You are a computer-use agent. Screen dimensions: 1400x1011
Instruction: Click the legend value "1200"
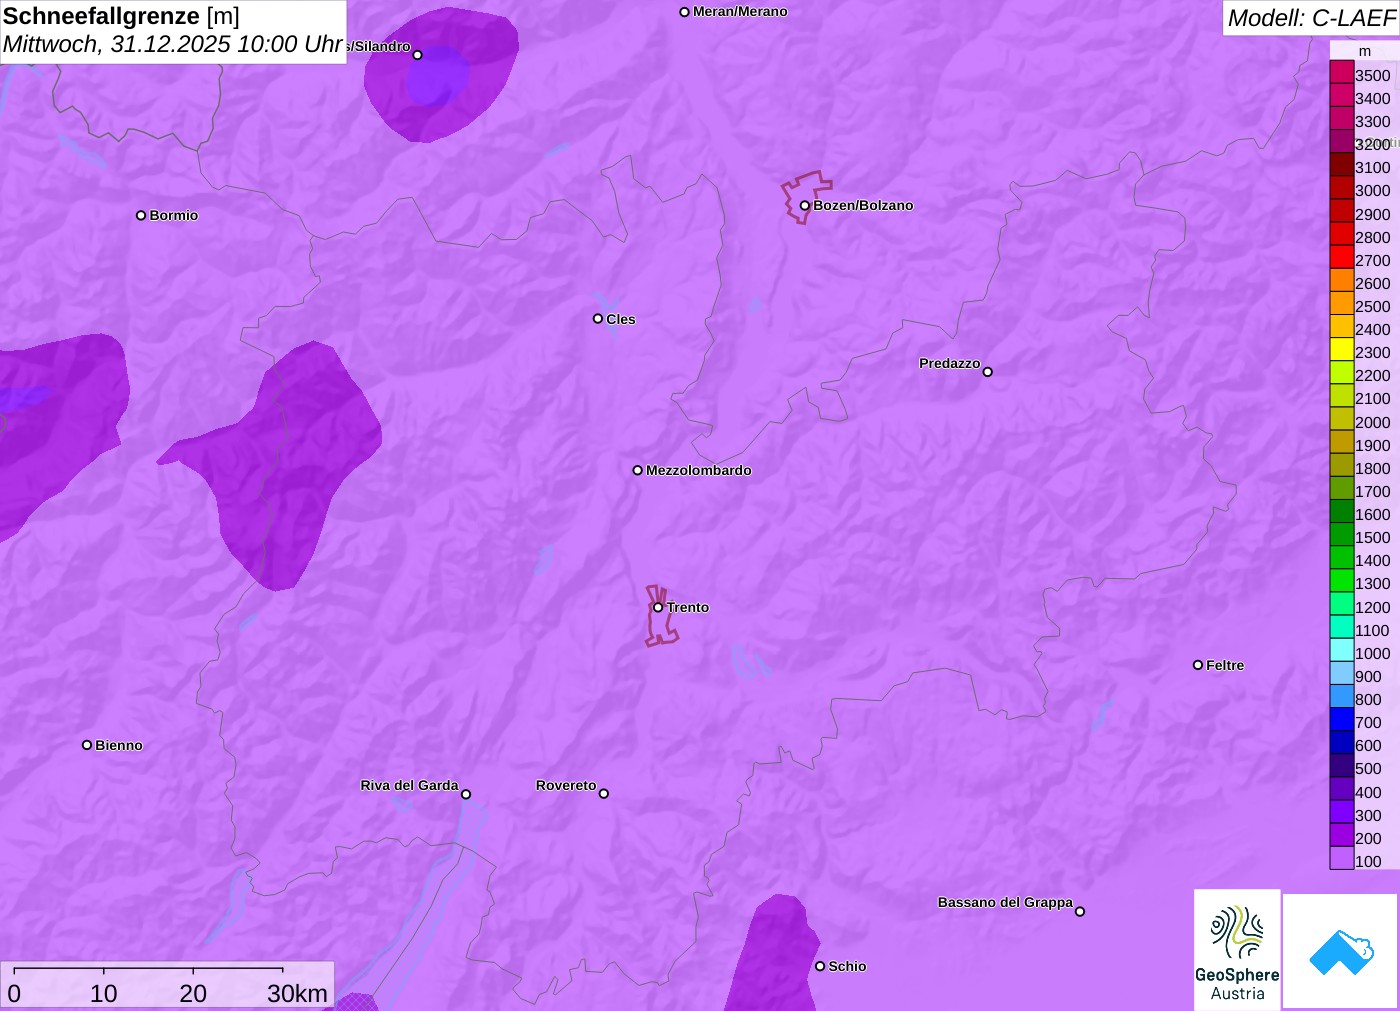click(1373, 607)
